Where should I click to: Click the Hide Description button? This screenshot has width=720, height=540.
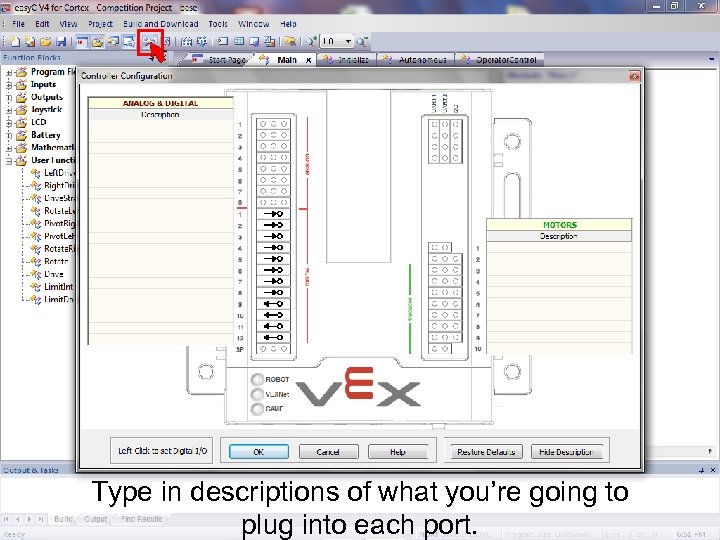(566, 452)
